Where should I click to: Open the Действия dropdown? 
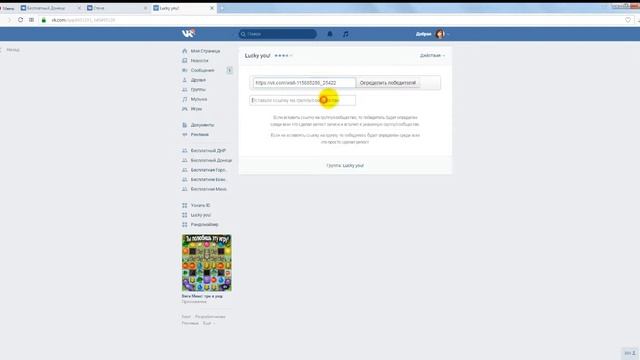pyautogui.click(x=432, y=56)
